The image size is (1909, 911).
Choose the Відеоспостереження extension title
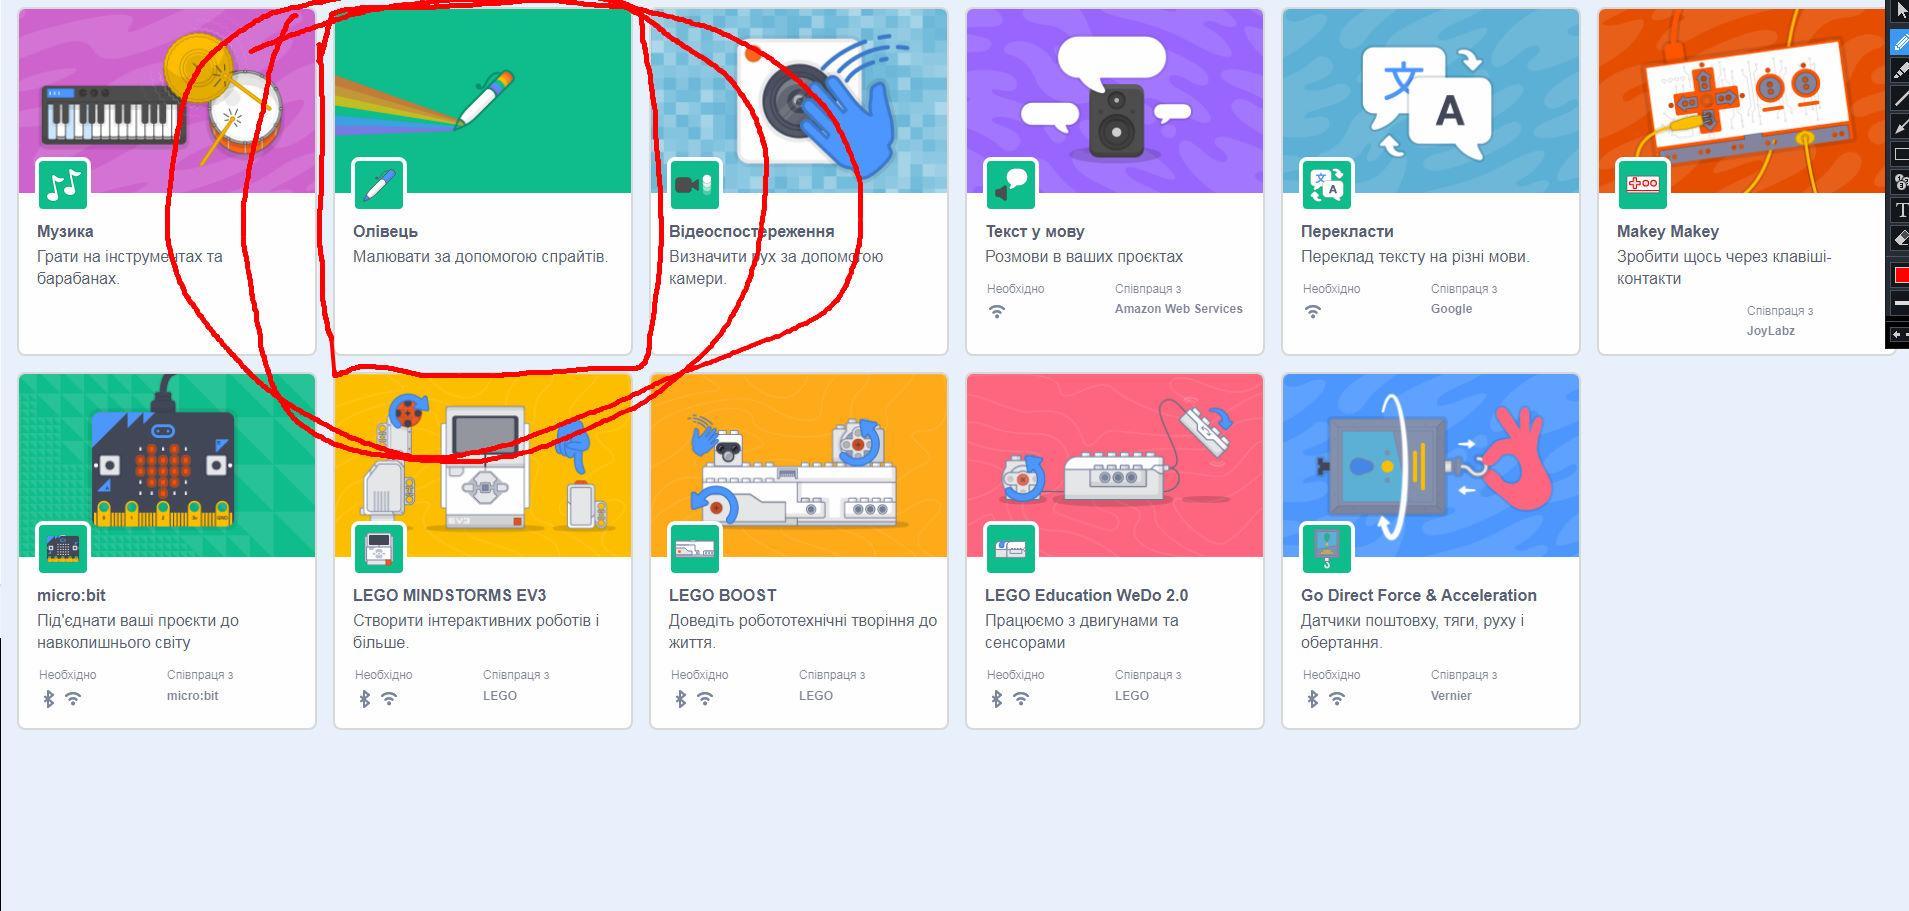coord(751,231)
